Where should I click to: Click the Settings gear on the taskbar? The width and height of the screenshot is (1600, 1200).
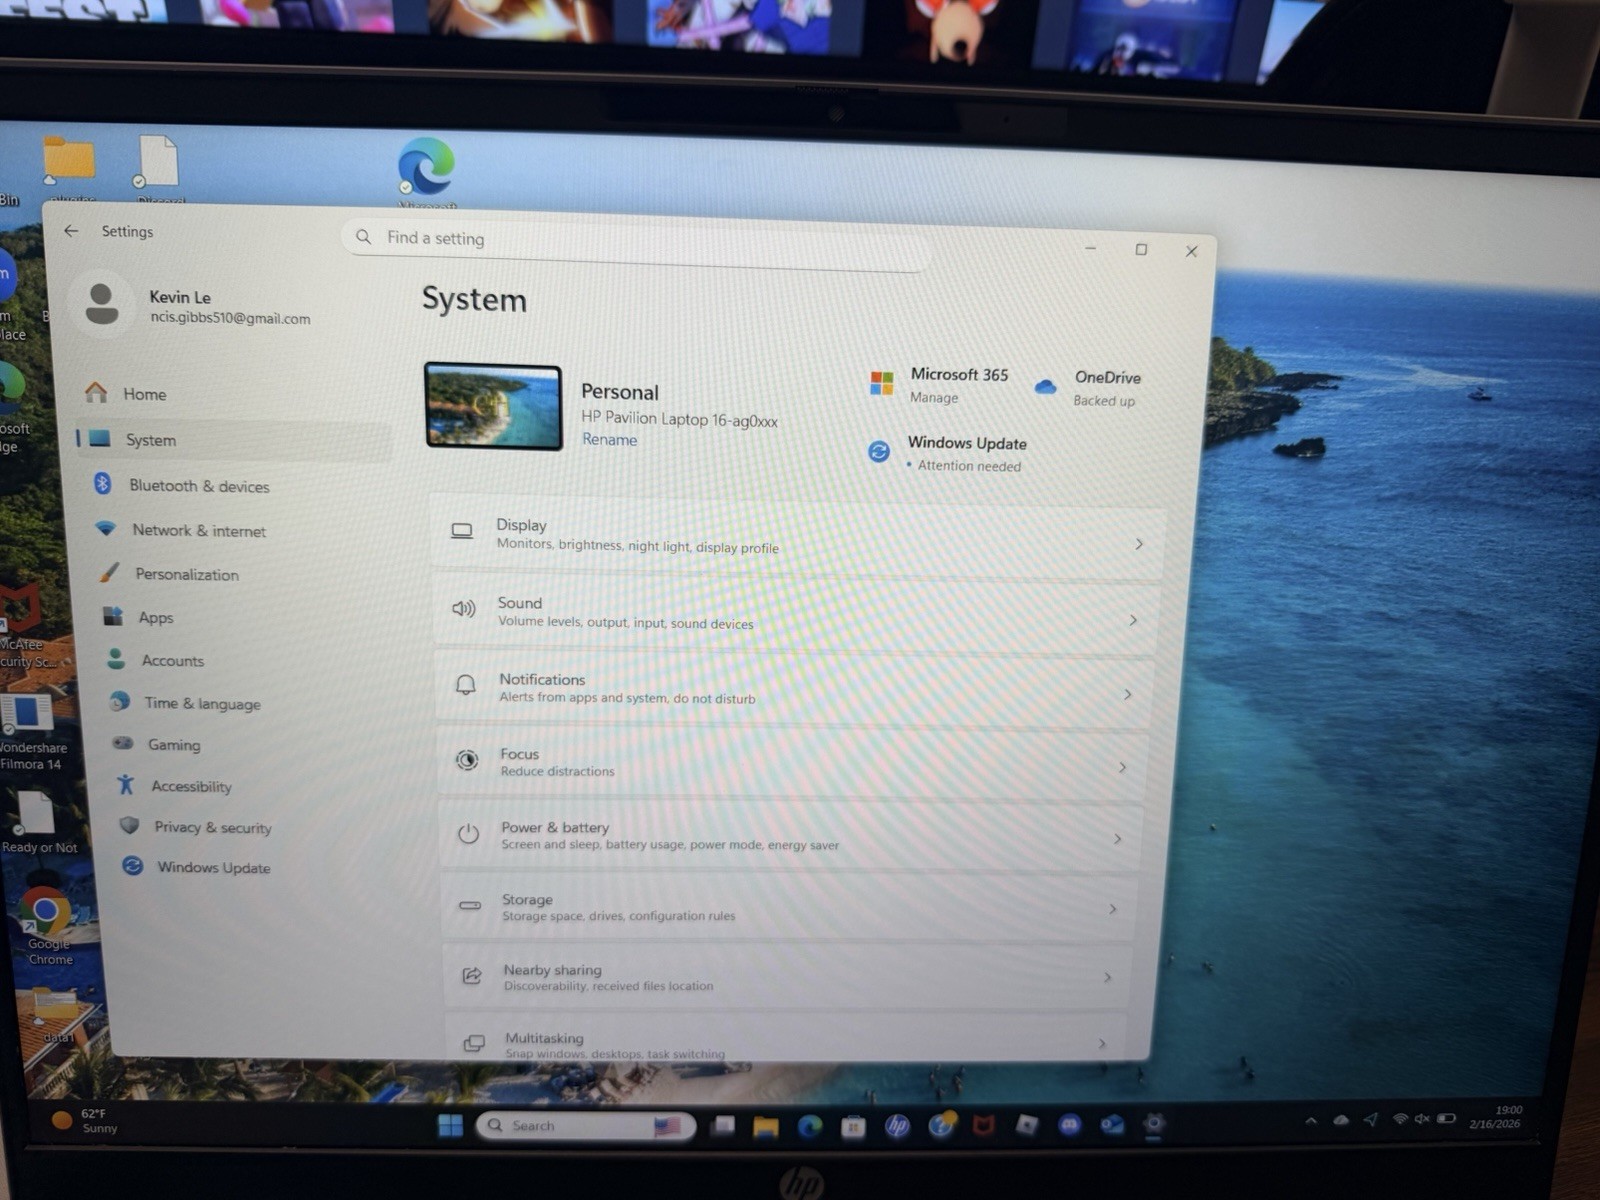1154,1124
